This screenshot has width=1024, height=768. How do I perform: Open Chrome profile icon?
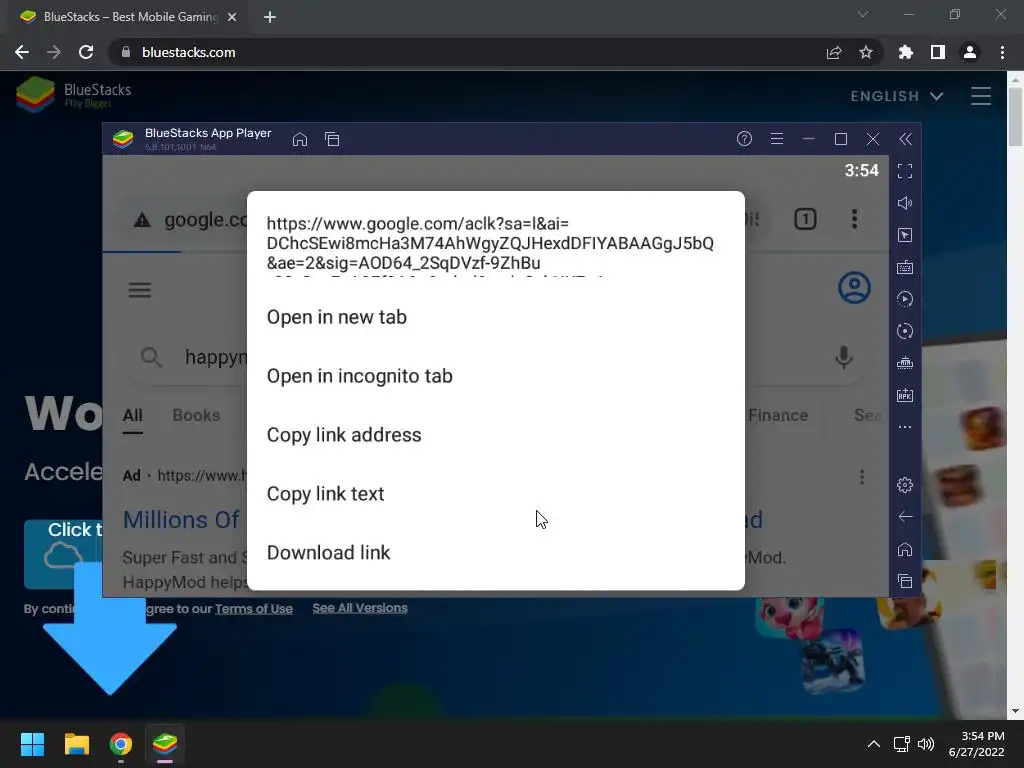point(970,52)
